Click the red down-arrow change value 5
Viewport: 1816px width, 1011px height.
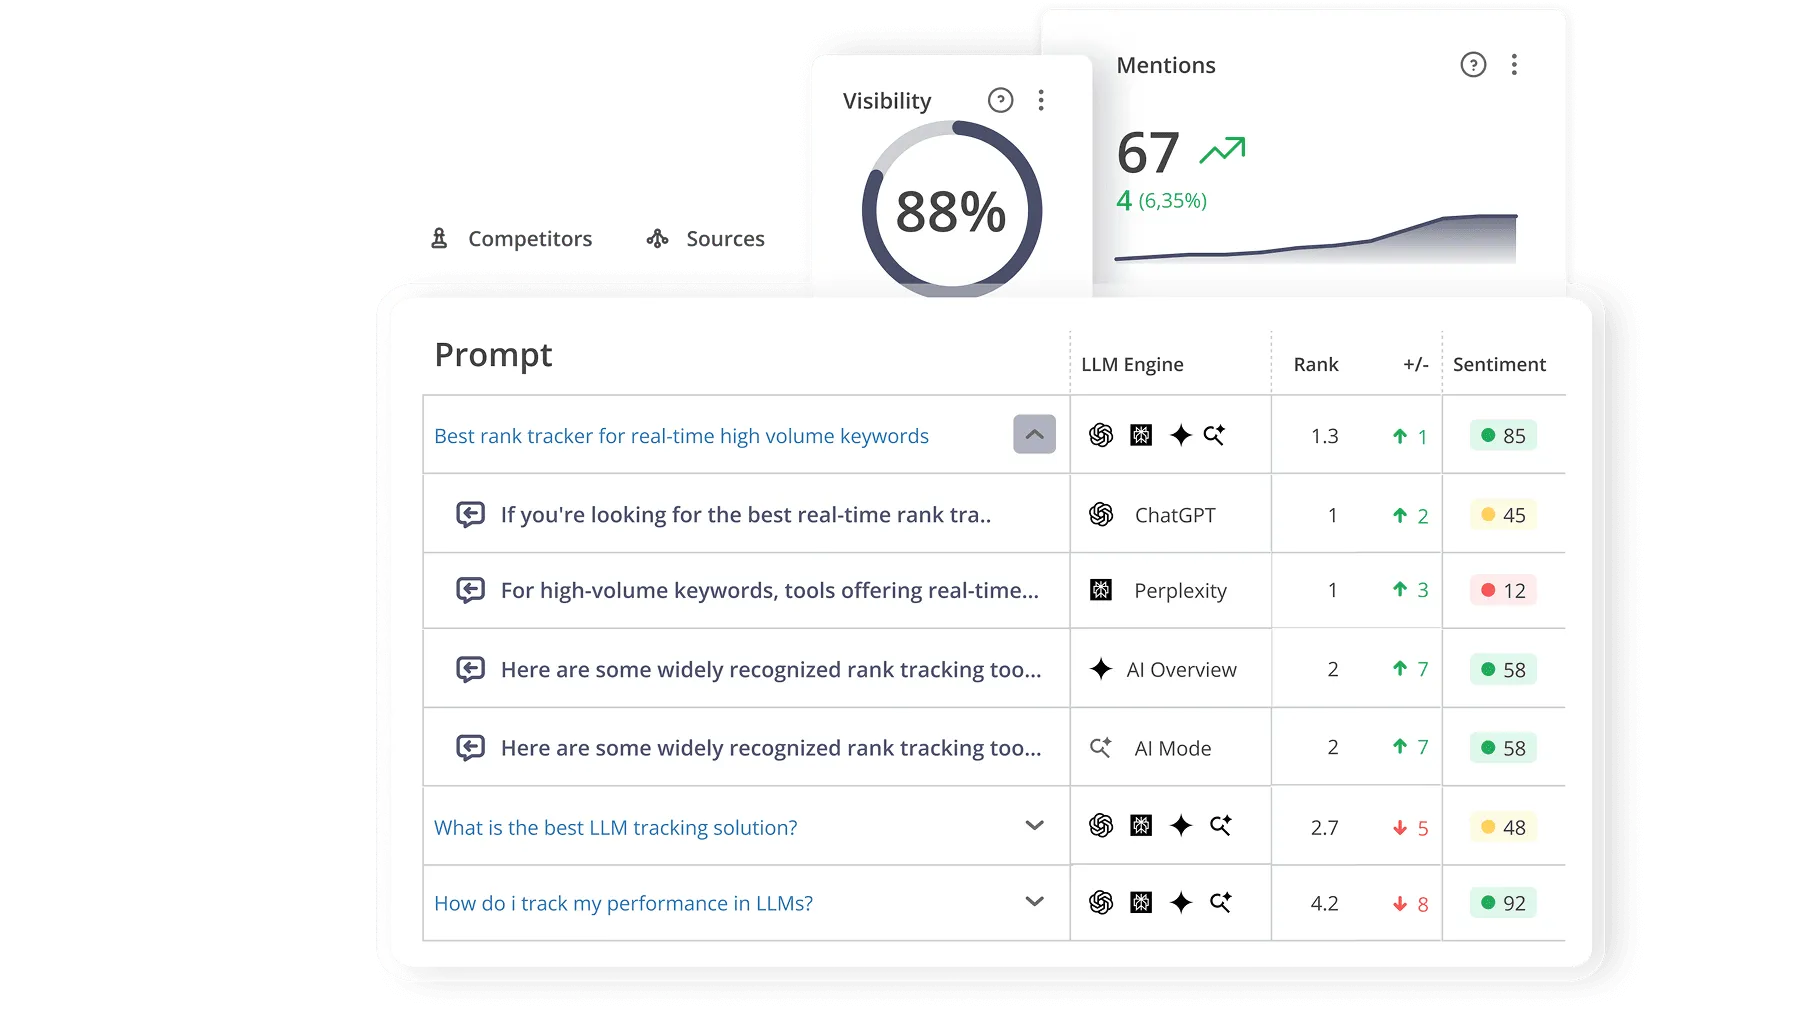pyautogui.click(x=1411, y=828)
